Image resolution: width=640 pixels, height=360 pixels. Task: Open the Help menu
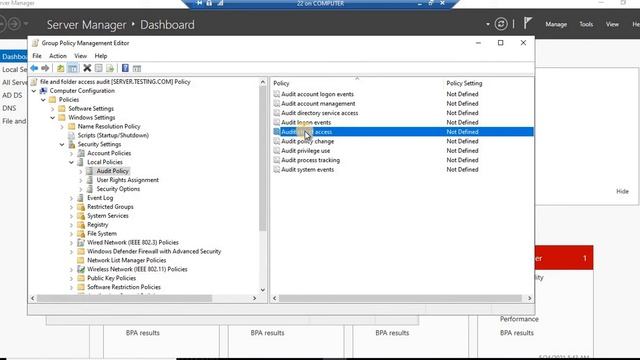click(x=101, y=56)
